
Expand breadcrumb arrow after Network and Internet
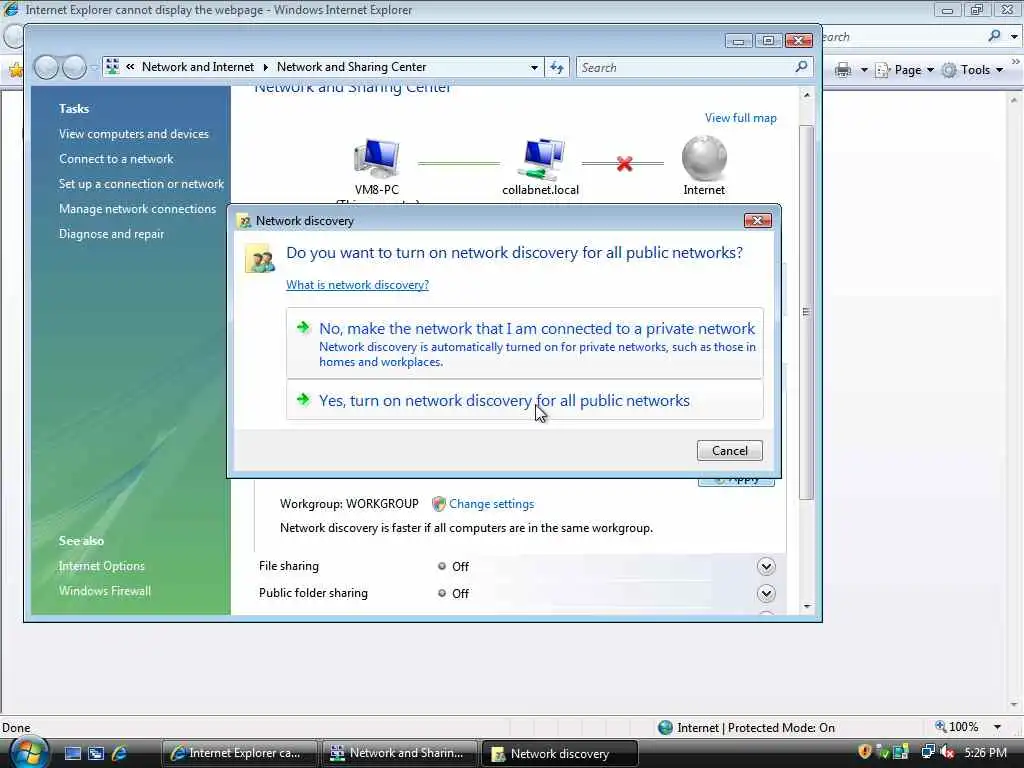click(266, 67)
